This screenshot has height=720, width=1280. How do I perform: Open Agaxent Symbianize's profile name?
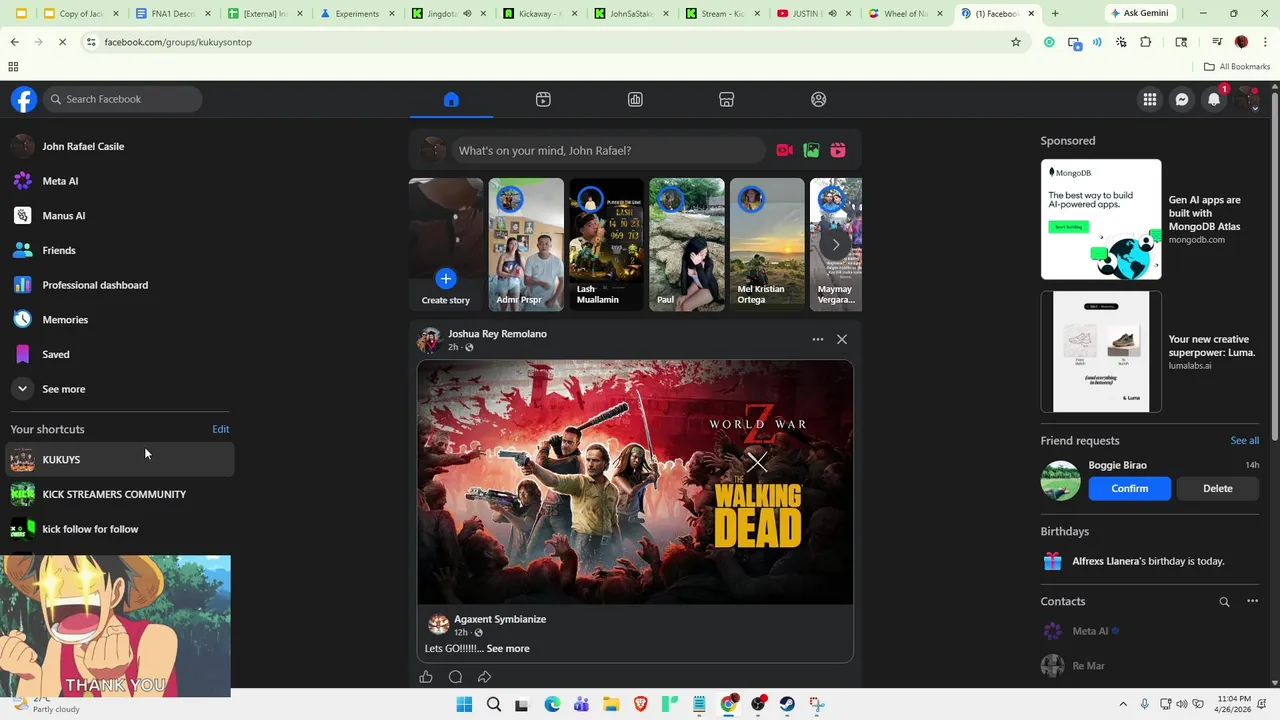coord(500,619)
